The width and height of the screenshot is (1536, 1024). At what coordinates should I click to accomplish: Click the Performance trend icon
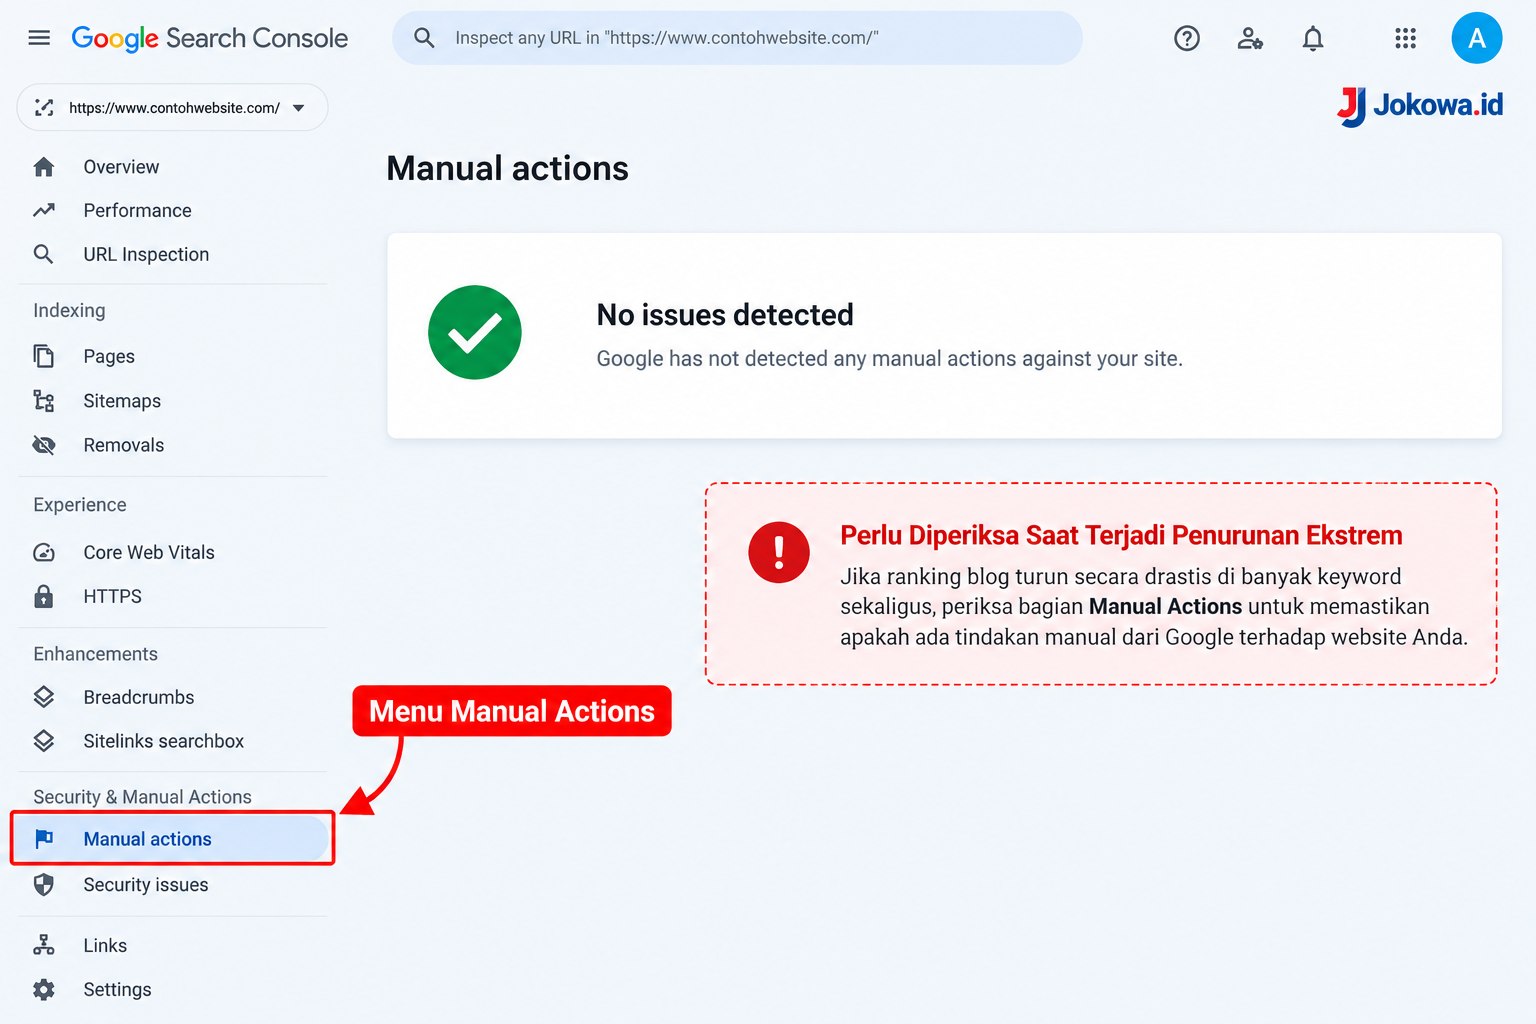pyautogui.click(x=43, y=210)
